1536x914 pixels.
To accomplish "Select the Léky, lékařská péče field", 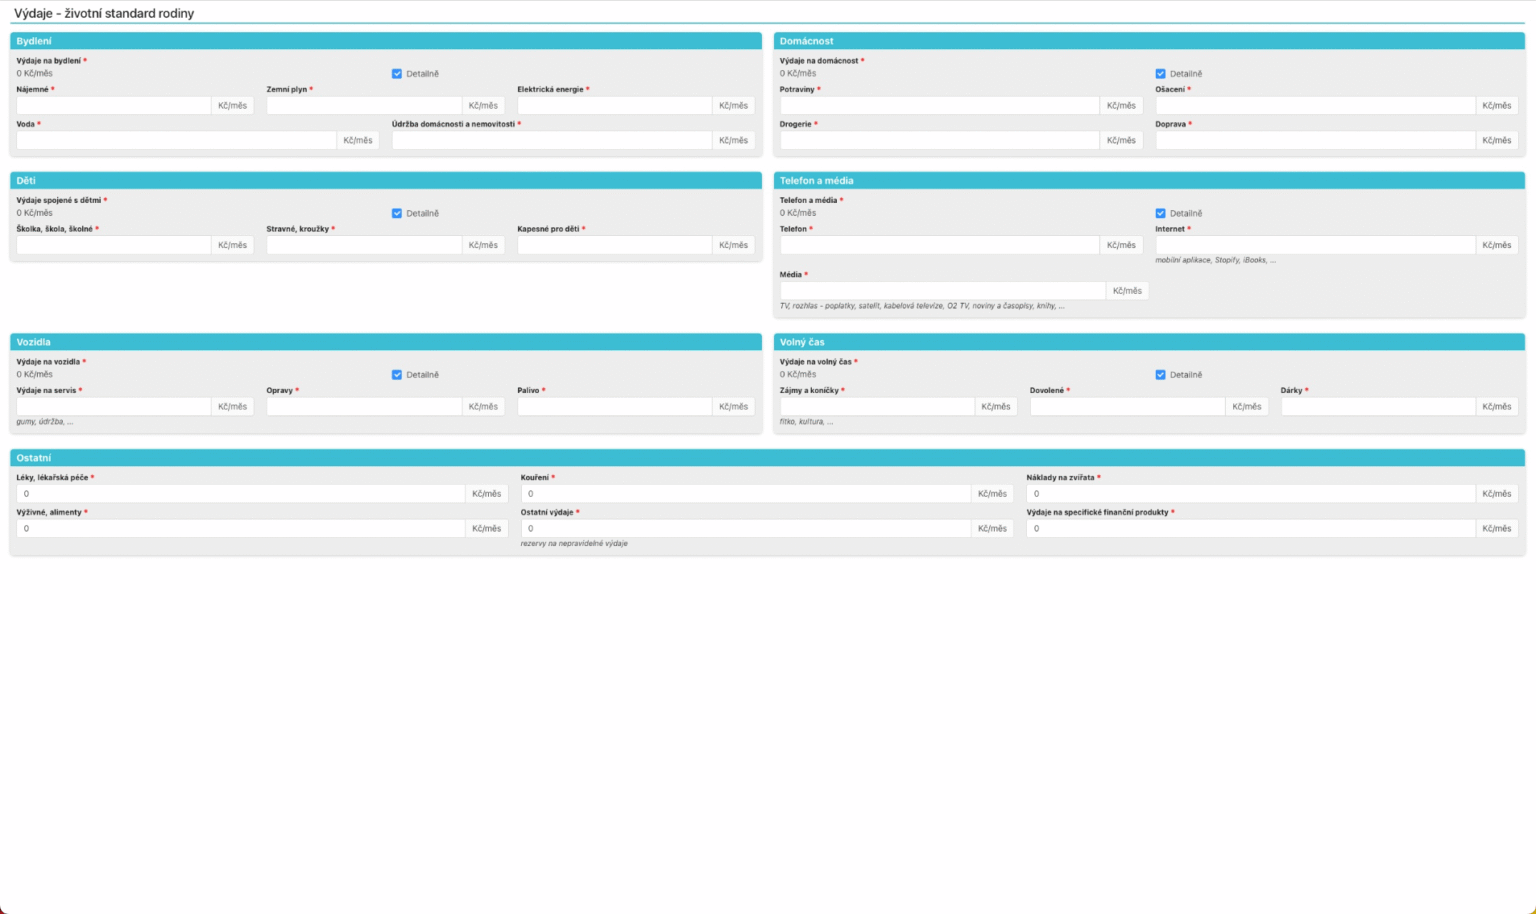I will [x=241, y=494].
